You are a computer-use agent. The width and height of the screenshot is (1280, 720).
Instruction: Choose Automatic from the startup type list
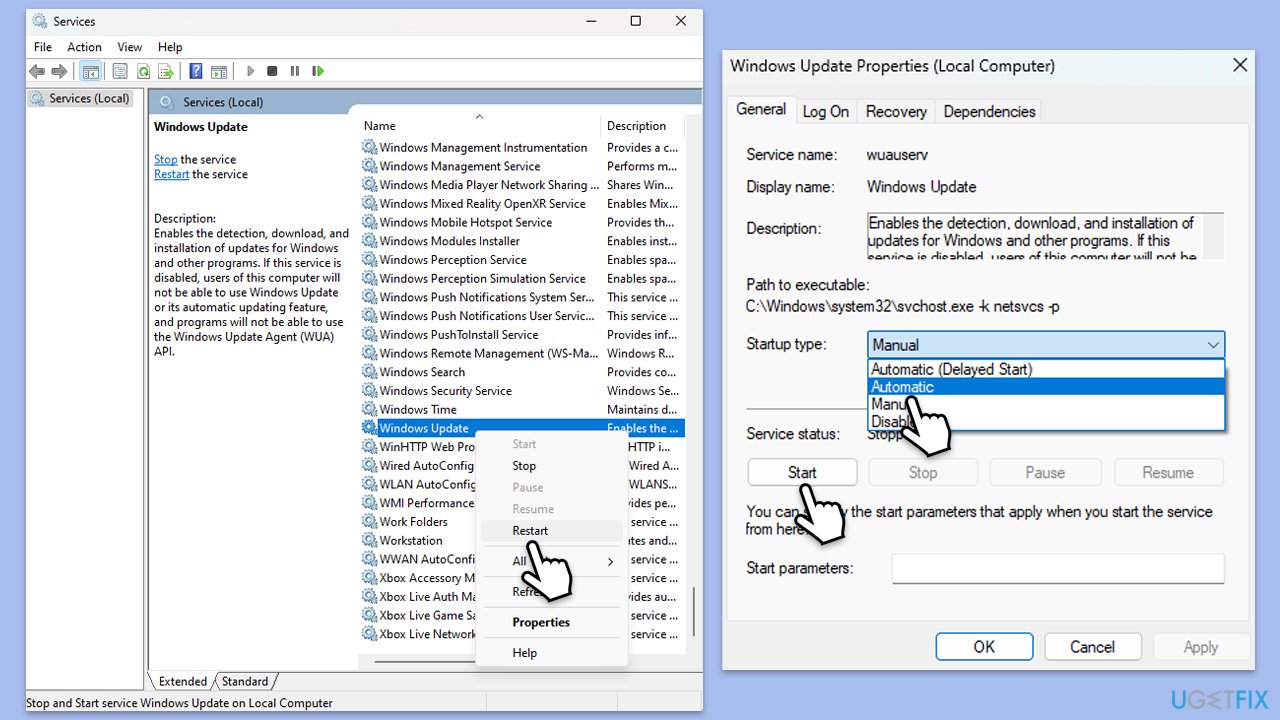[1046, 387]
